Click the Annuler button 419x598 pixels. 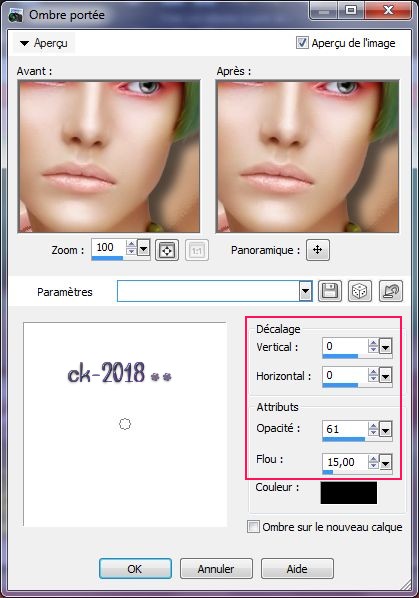tap(216, 569)
